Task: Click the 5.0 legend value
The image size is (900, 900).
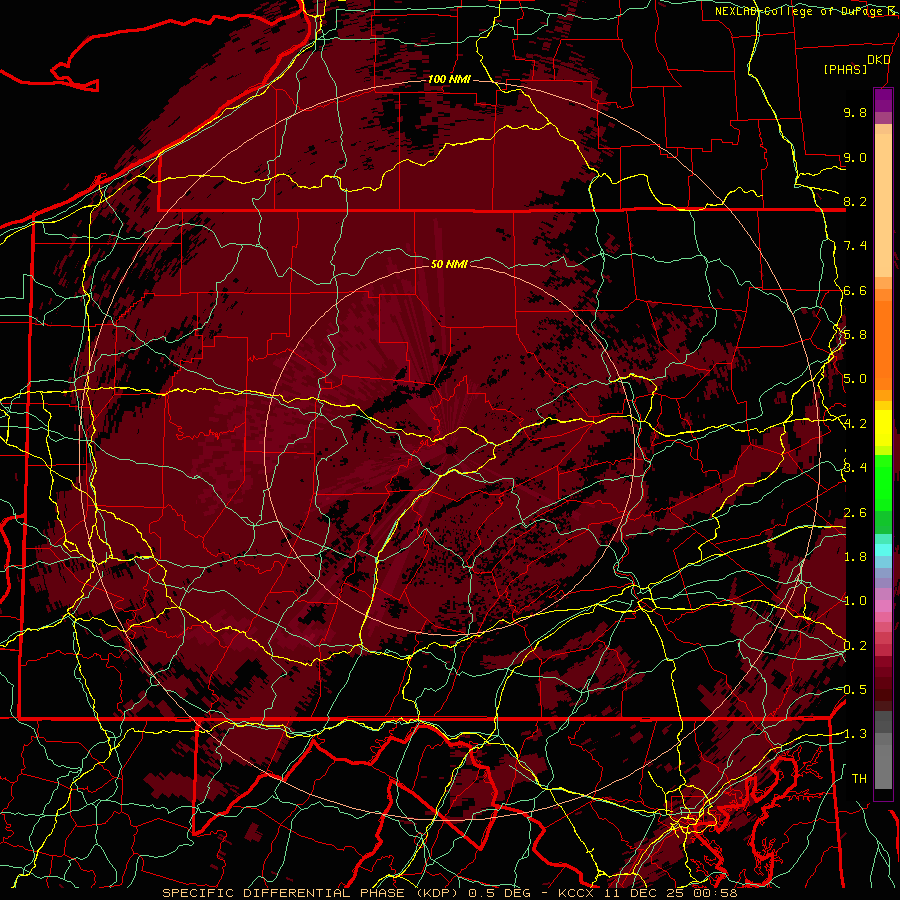Action: tap(855, 379)
